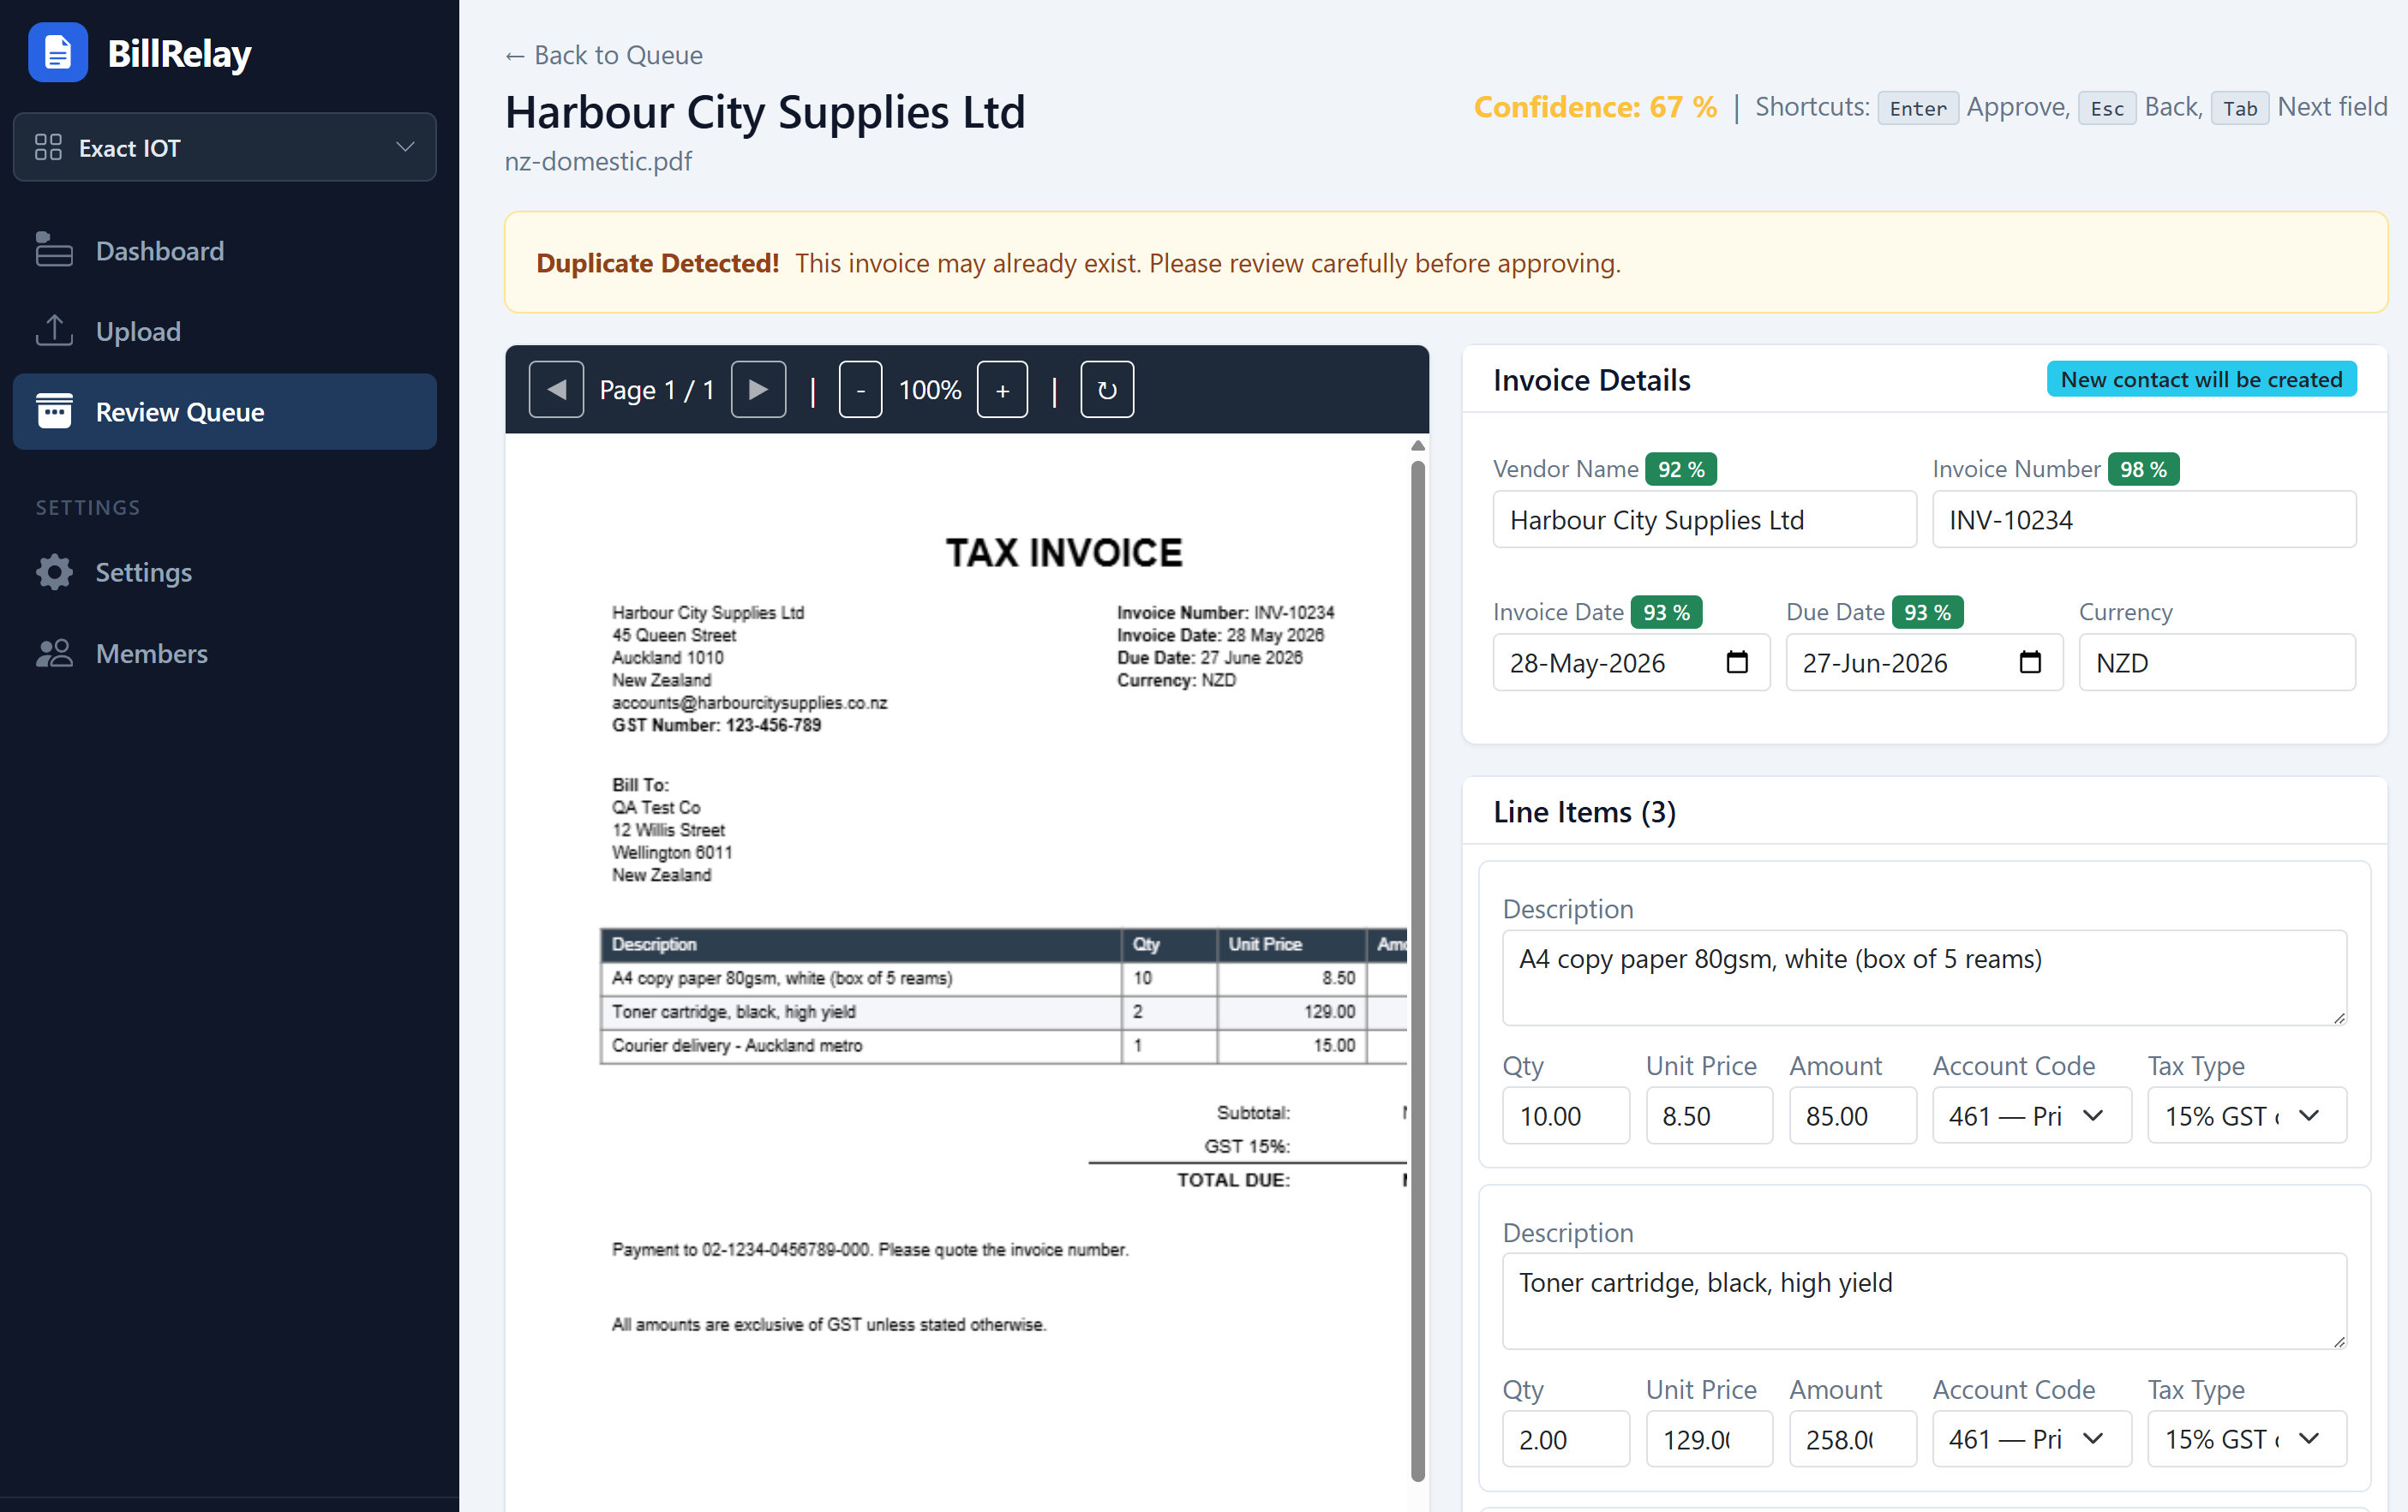
Task: Click scrollbar up arrow in PDF viewer
Action: tap(1417, 446)
